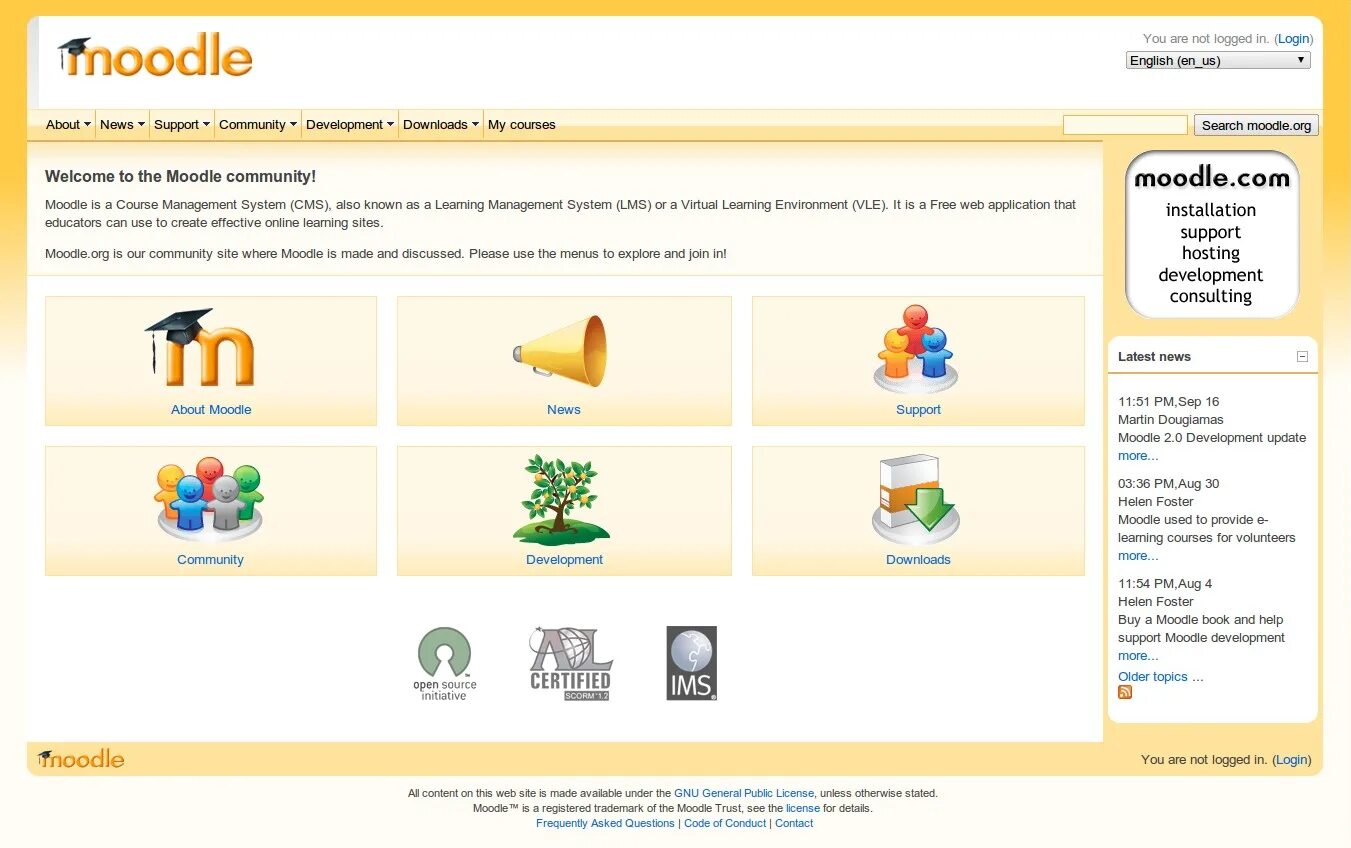This screenshot has height=848, width=1351.
Task: Expand the Downloads menu in navigation bar
Action: (x=441, y=124)
